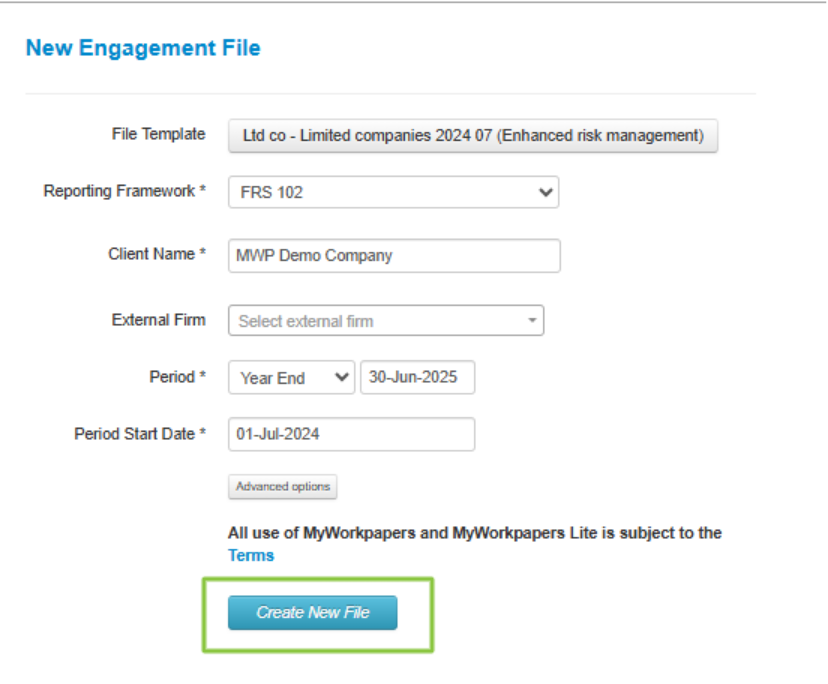Click inside the MWP Demo Company textbox

[x=393, y=255]
